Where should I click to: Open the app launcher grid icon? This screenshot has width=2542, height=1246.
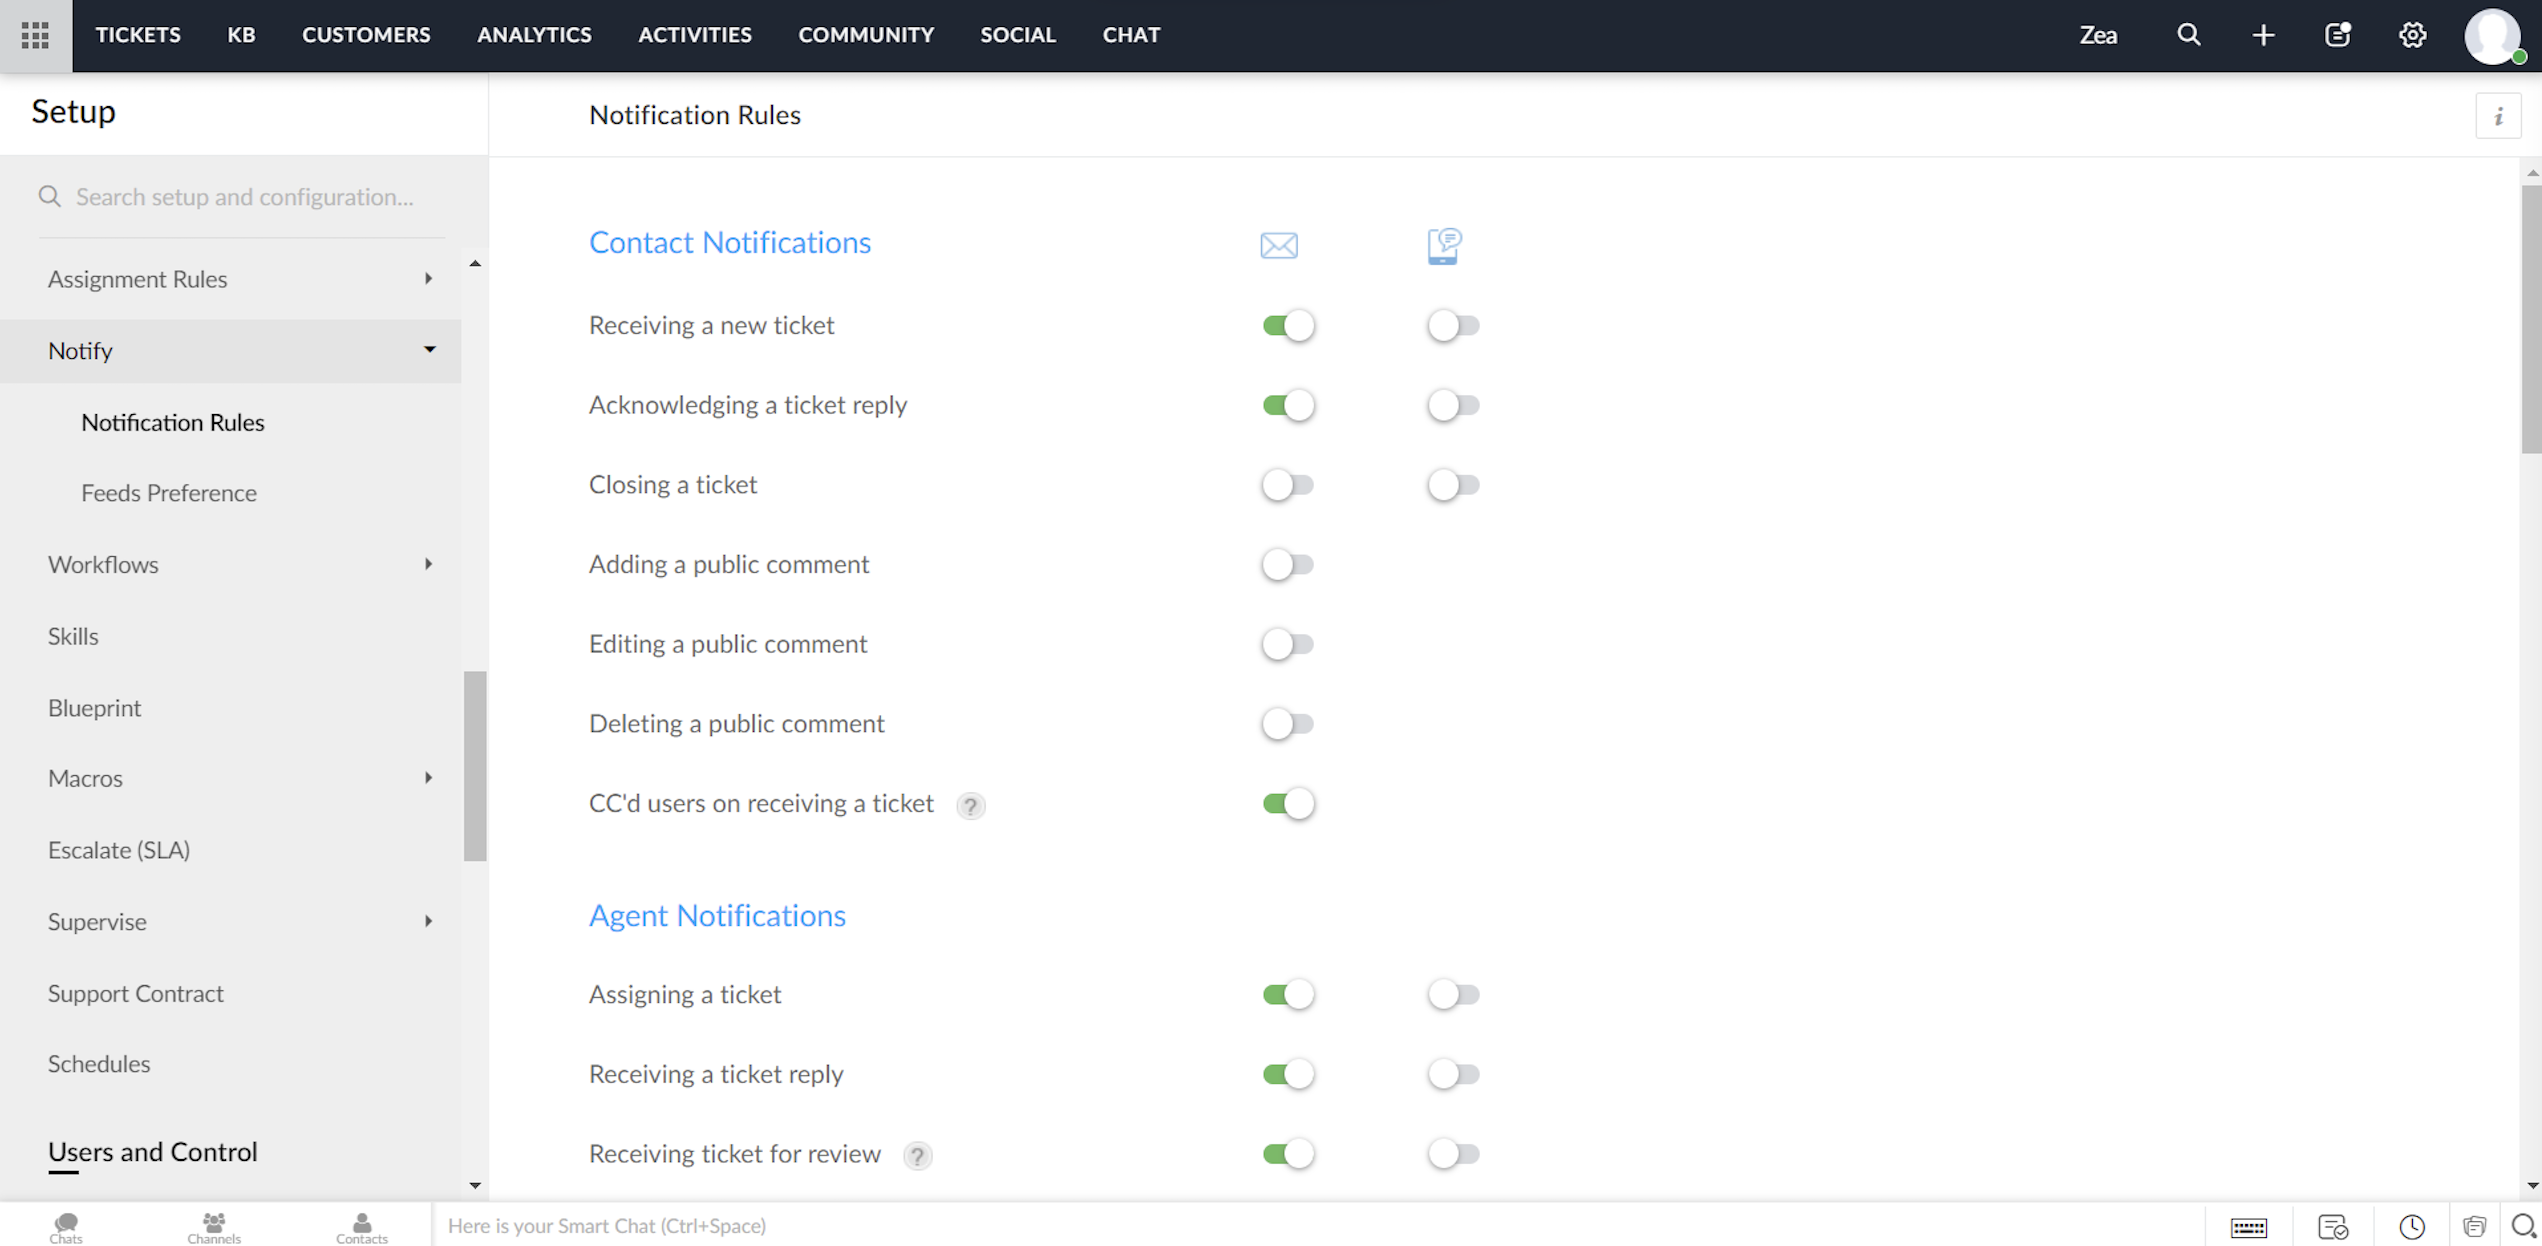[x=35, y=35]
